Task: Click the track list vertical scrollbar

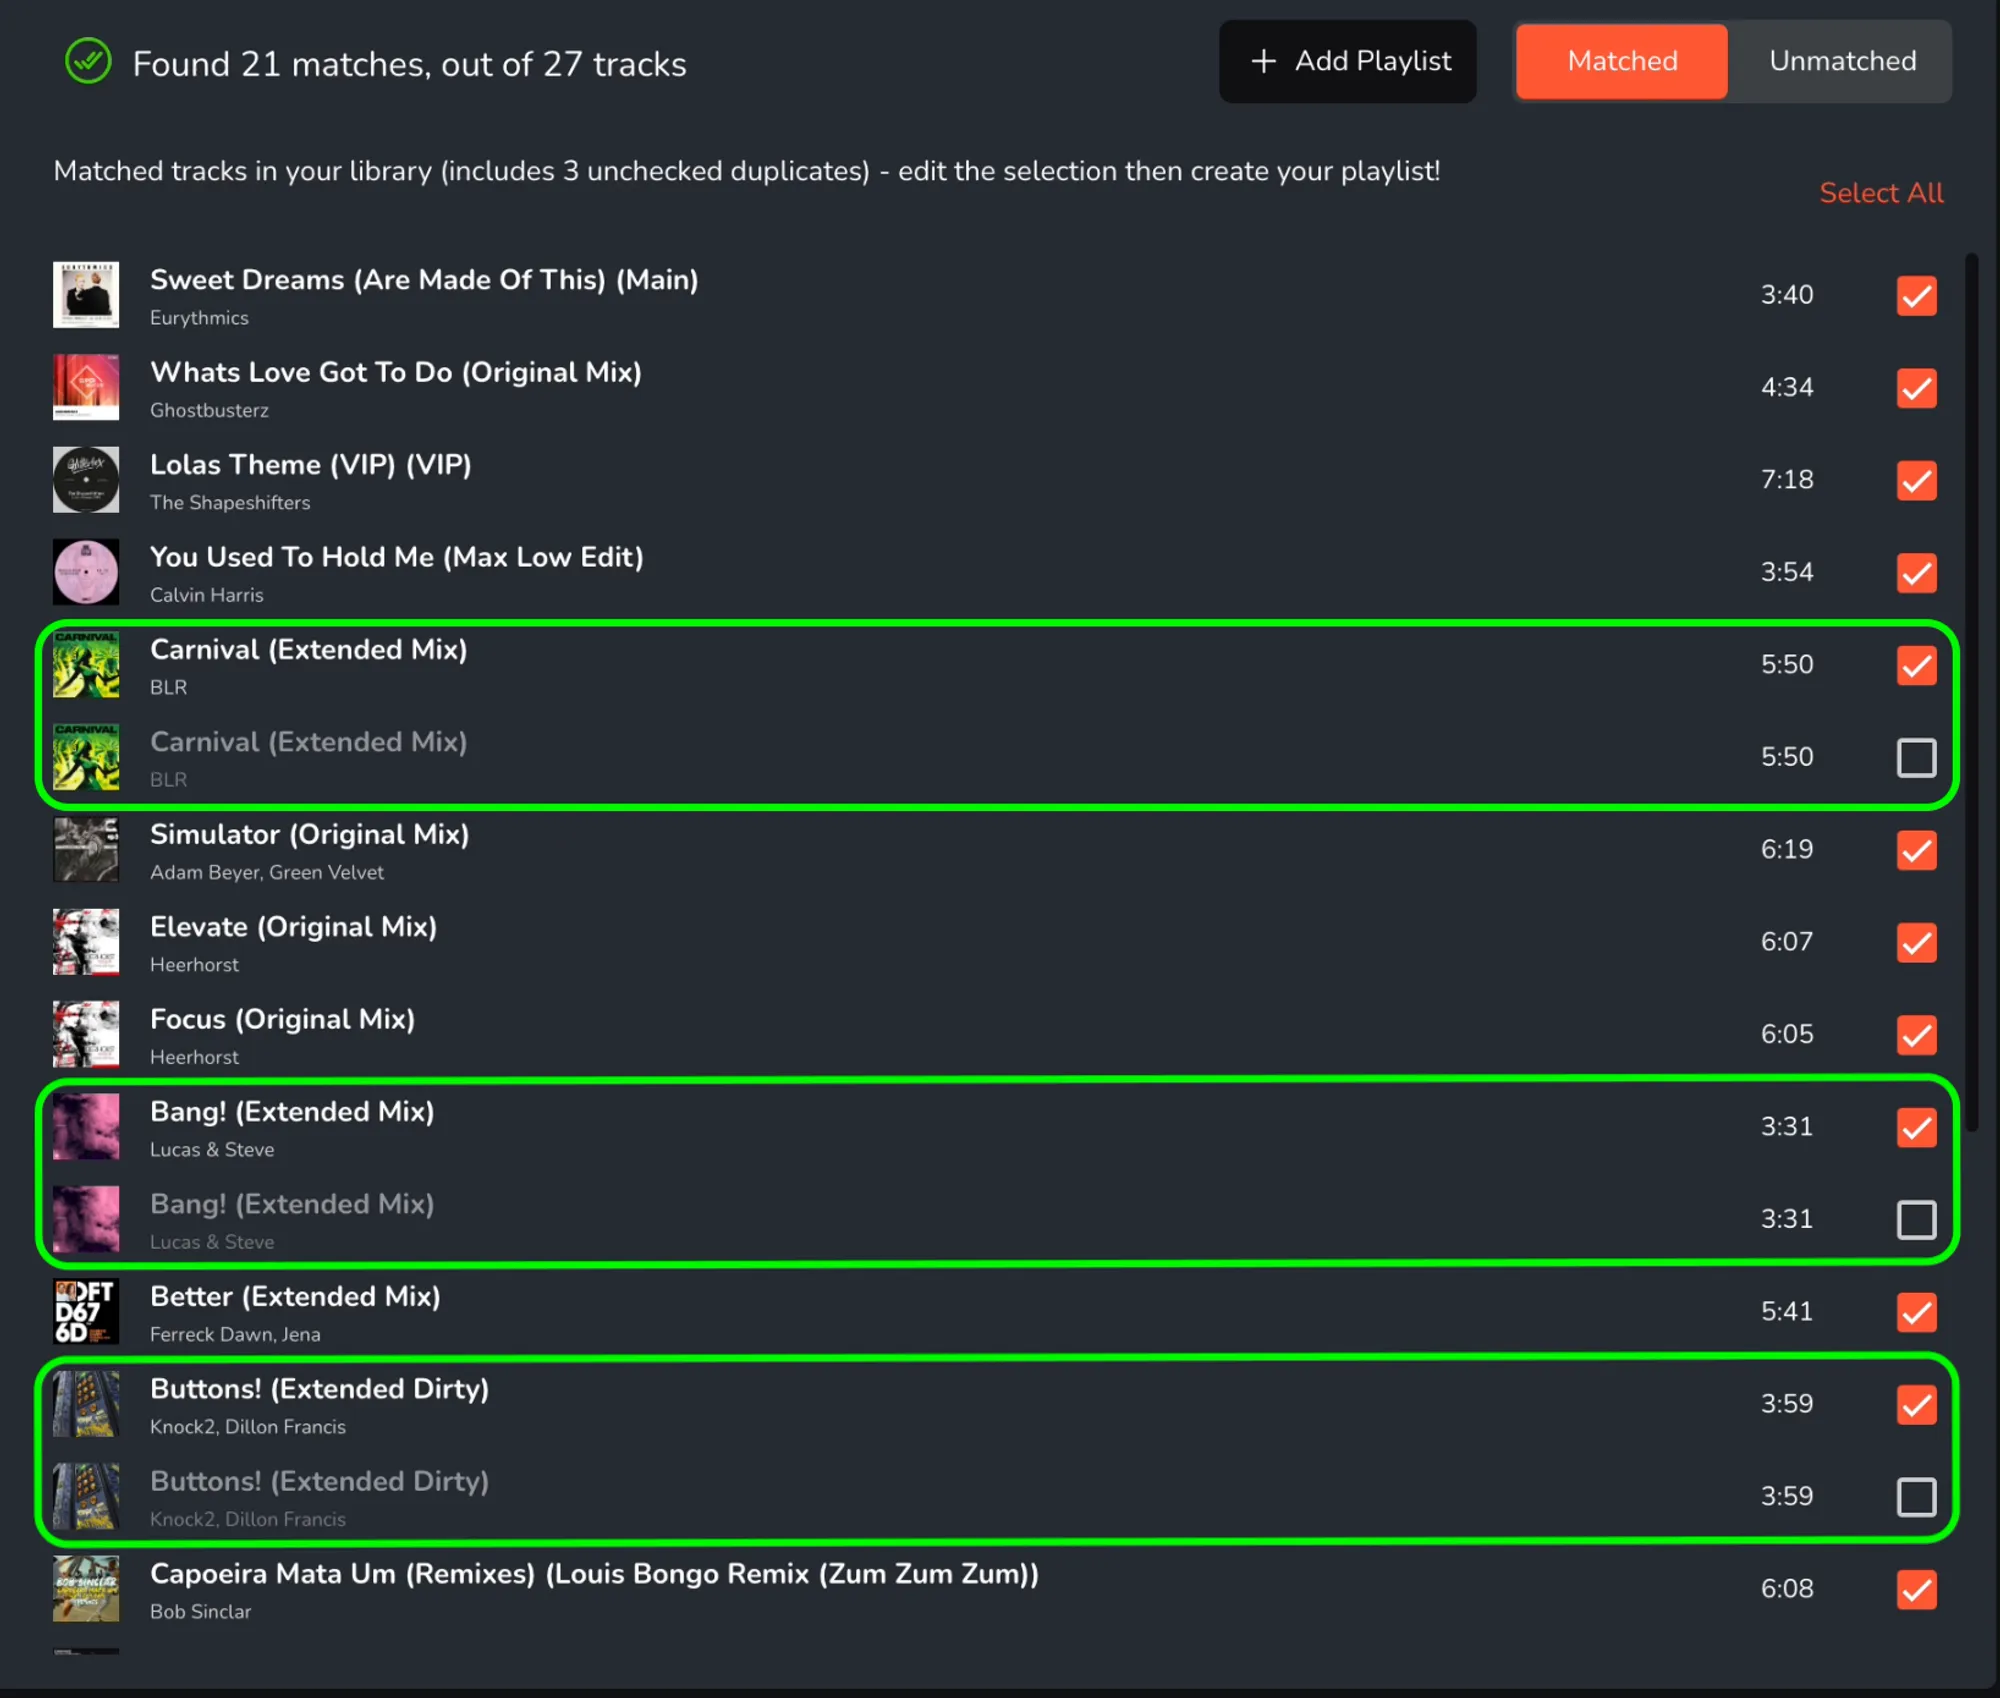Action: [x=1971, y=692]
